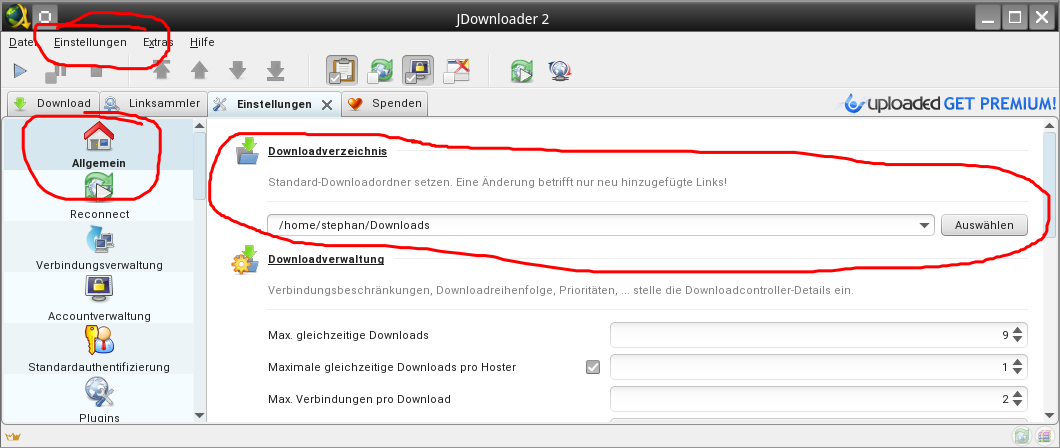
Task: Open Verbindungsverwaltung settings category
Action: (99, 247)
